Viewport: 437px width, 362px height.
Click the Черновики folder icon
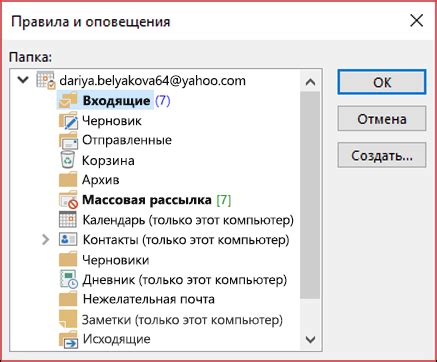point(68,259)
